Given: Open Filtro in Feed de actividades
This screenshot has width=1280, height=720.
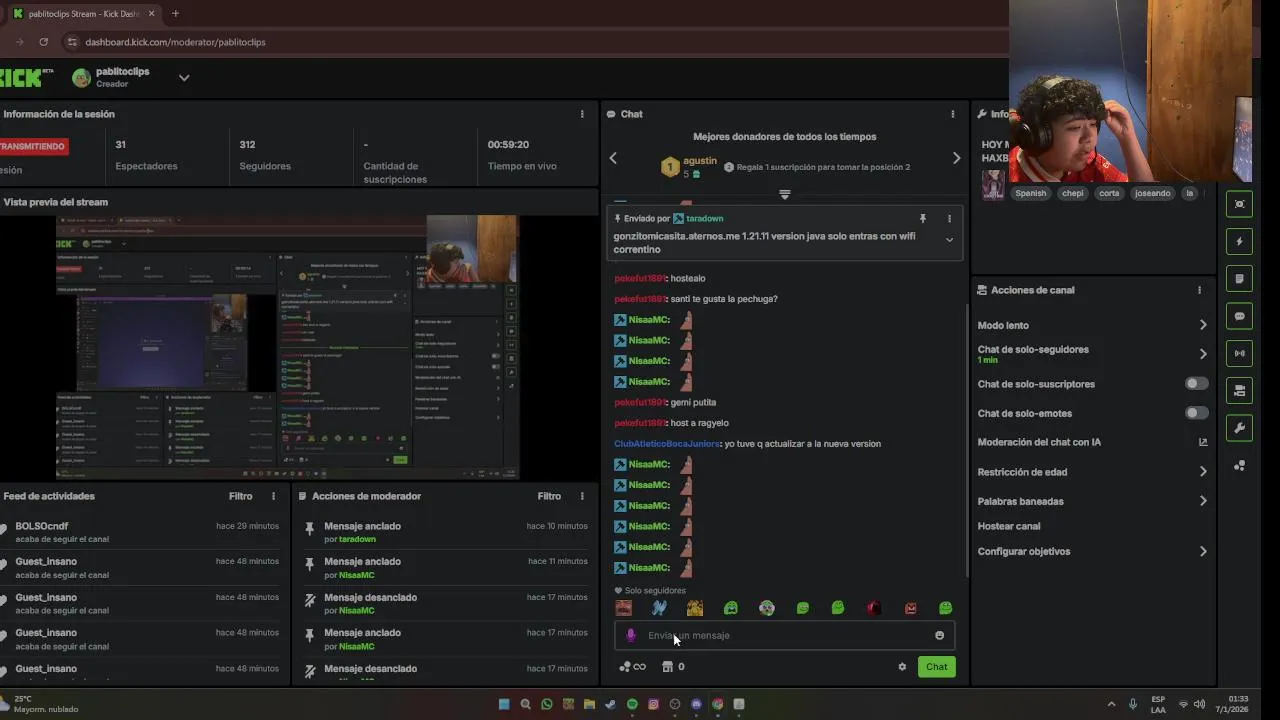Looking at the screenshot, I should click(x=240, y=496).
